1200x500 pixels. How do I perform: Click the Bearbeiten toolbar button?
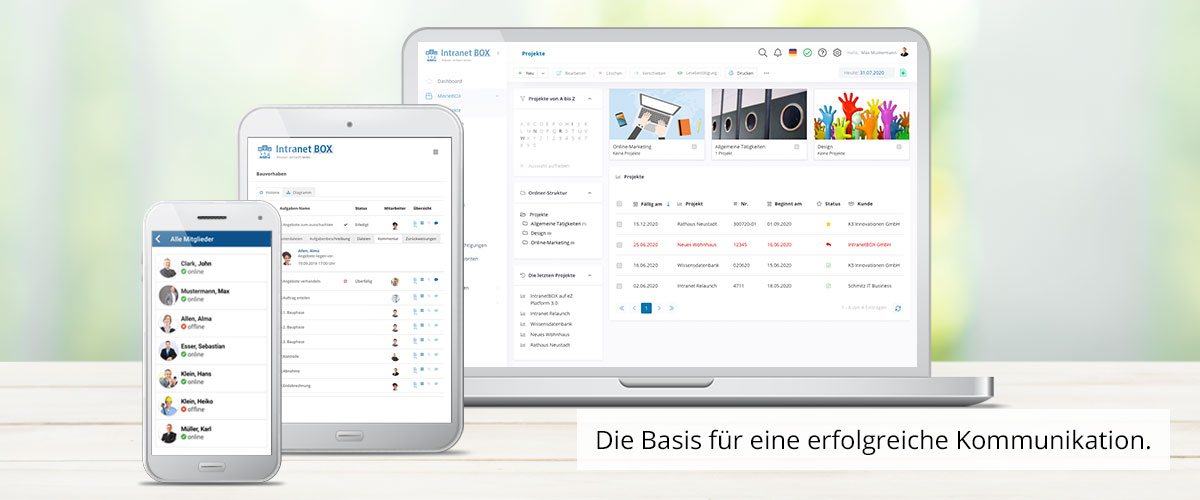coord(571,73)
